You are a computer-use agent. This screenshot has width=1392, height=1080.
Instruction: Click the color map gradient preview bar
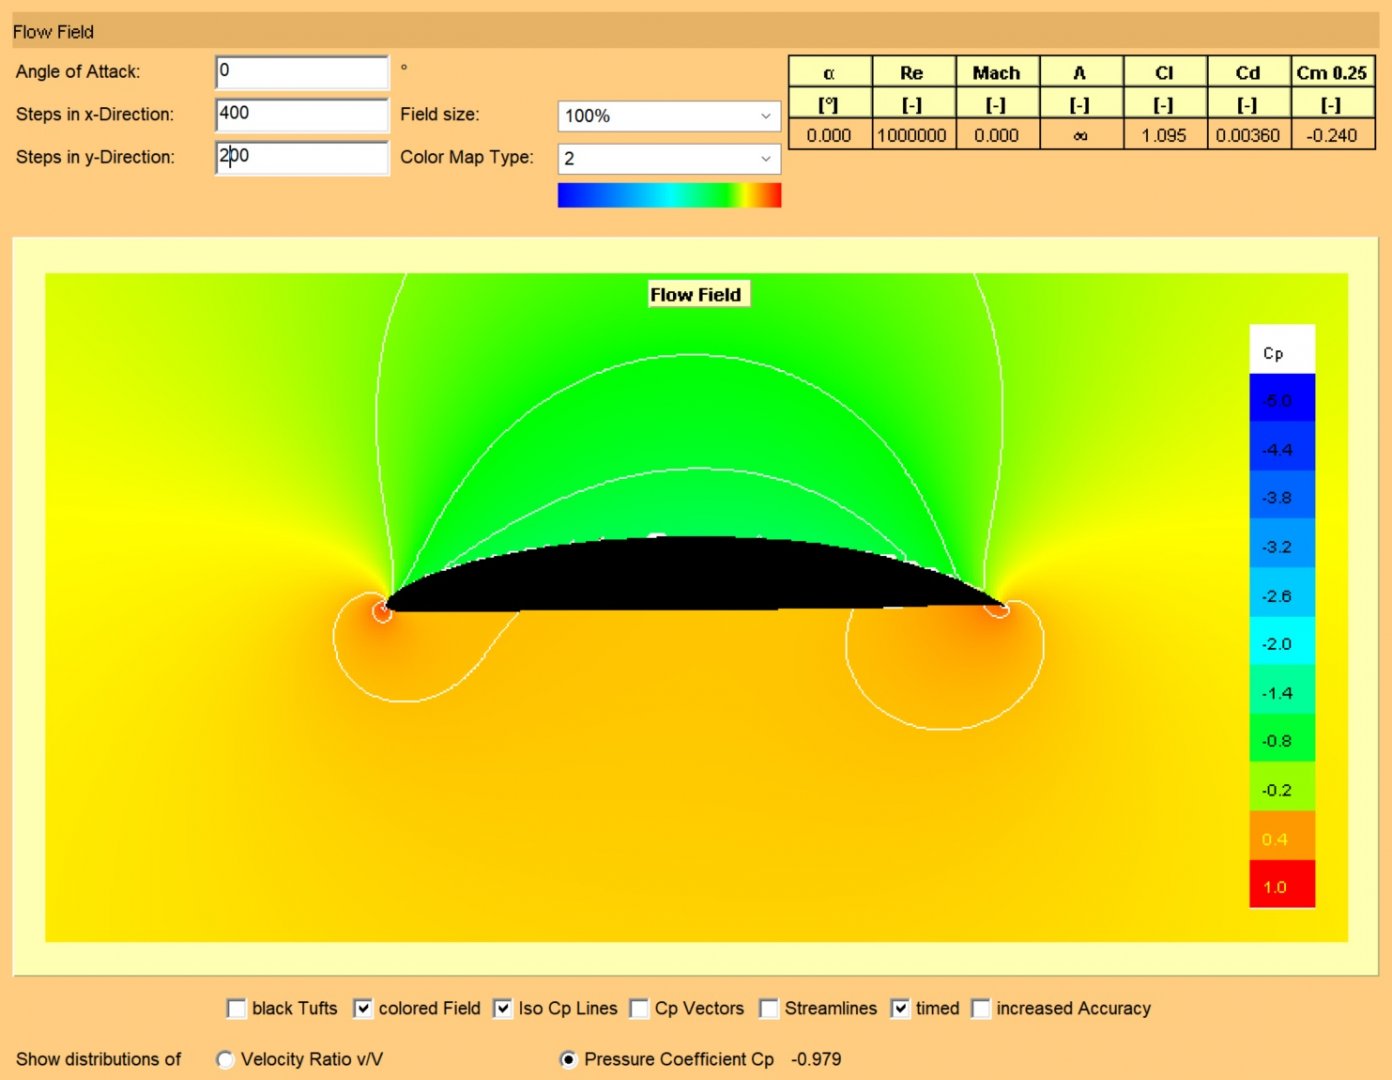tap(668, 195)
